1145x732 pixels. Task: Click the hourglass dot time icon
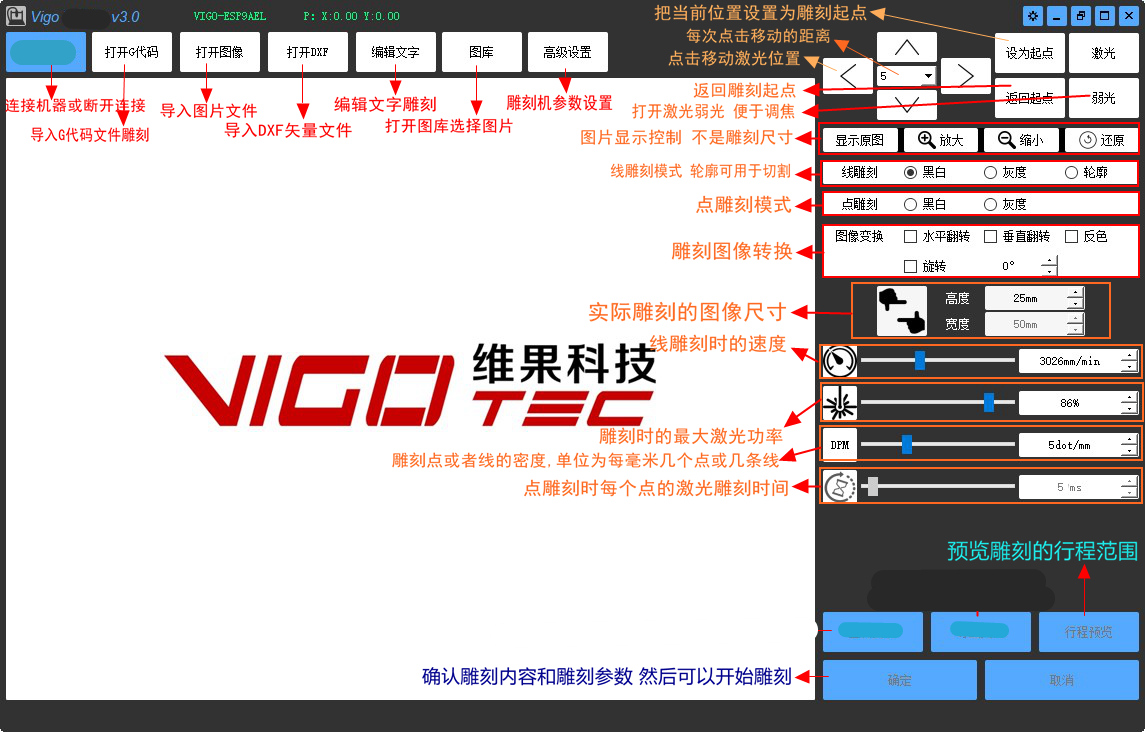pyautogui.click(x=840, y=487)
